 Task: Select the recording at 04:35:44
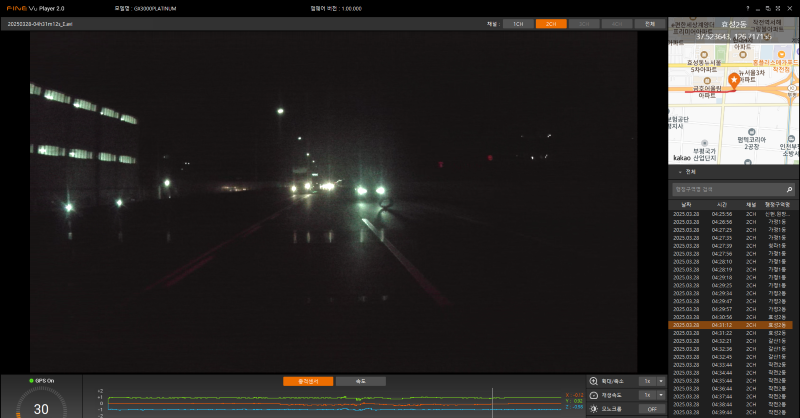pos(731,381)
